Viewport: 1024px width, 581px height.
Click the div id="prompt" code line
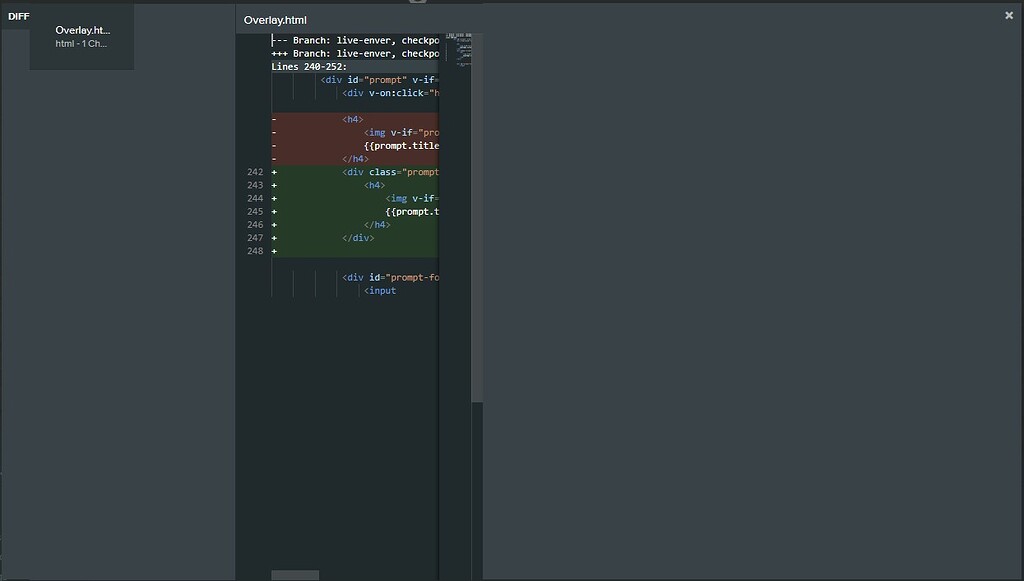(x=378, y=80)
